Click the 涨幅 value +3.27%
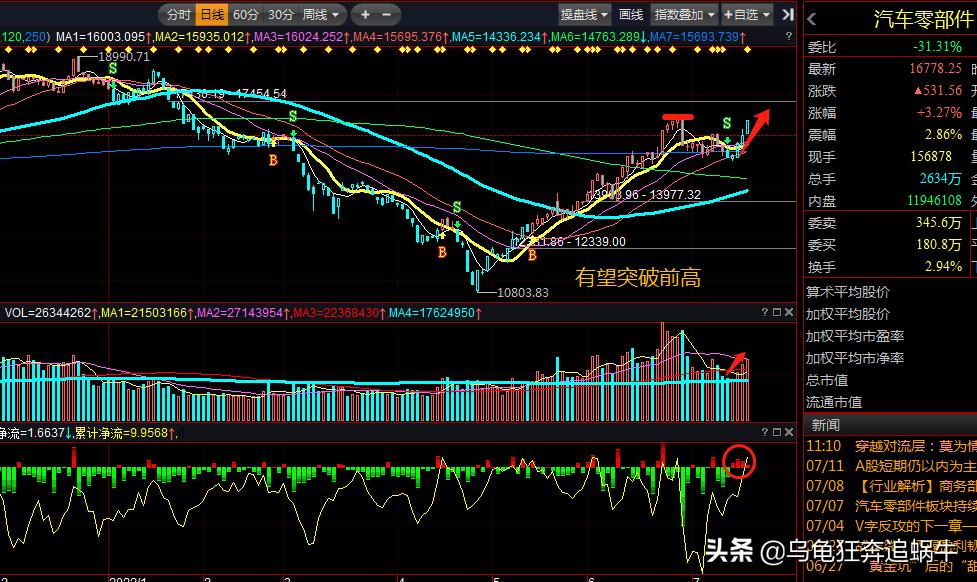 tap(939, 113)
